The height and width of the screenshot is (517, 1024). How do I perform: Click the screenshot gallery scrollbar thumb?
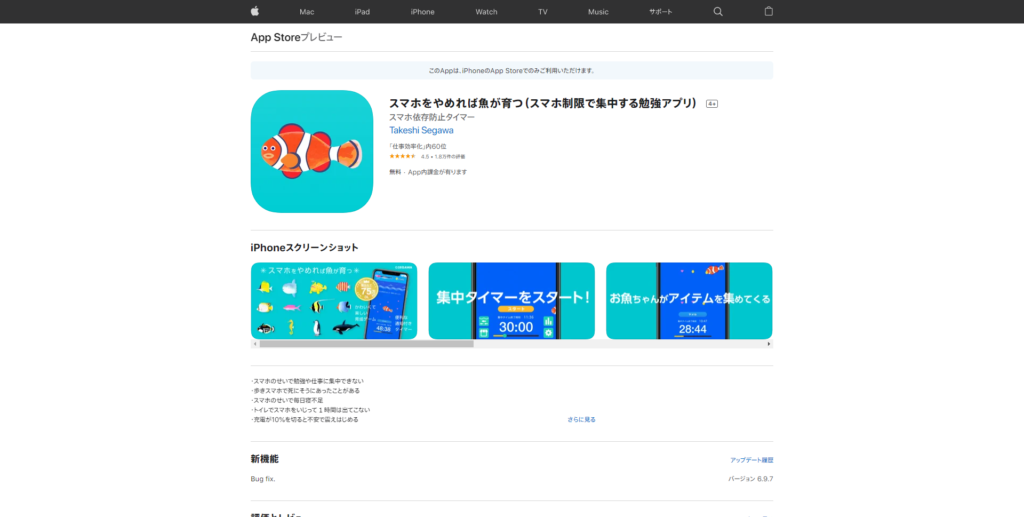(366, 344)
